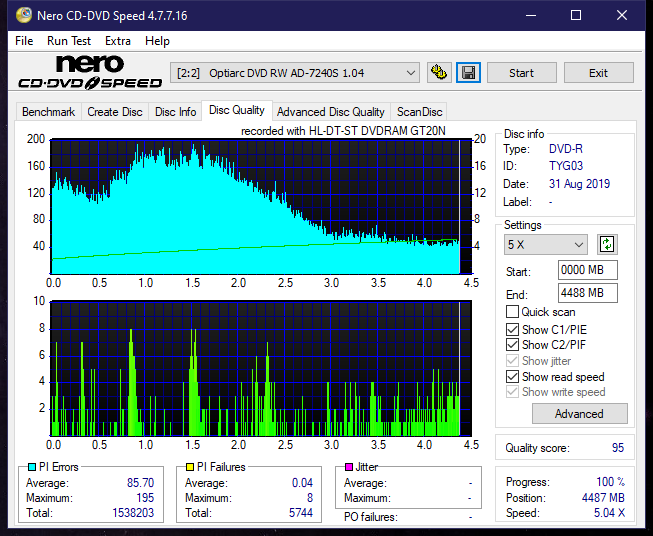Click the PI Failures total 5744
653x536 pixels.
[301, 513]
